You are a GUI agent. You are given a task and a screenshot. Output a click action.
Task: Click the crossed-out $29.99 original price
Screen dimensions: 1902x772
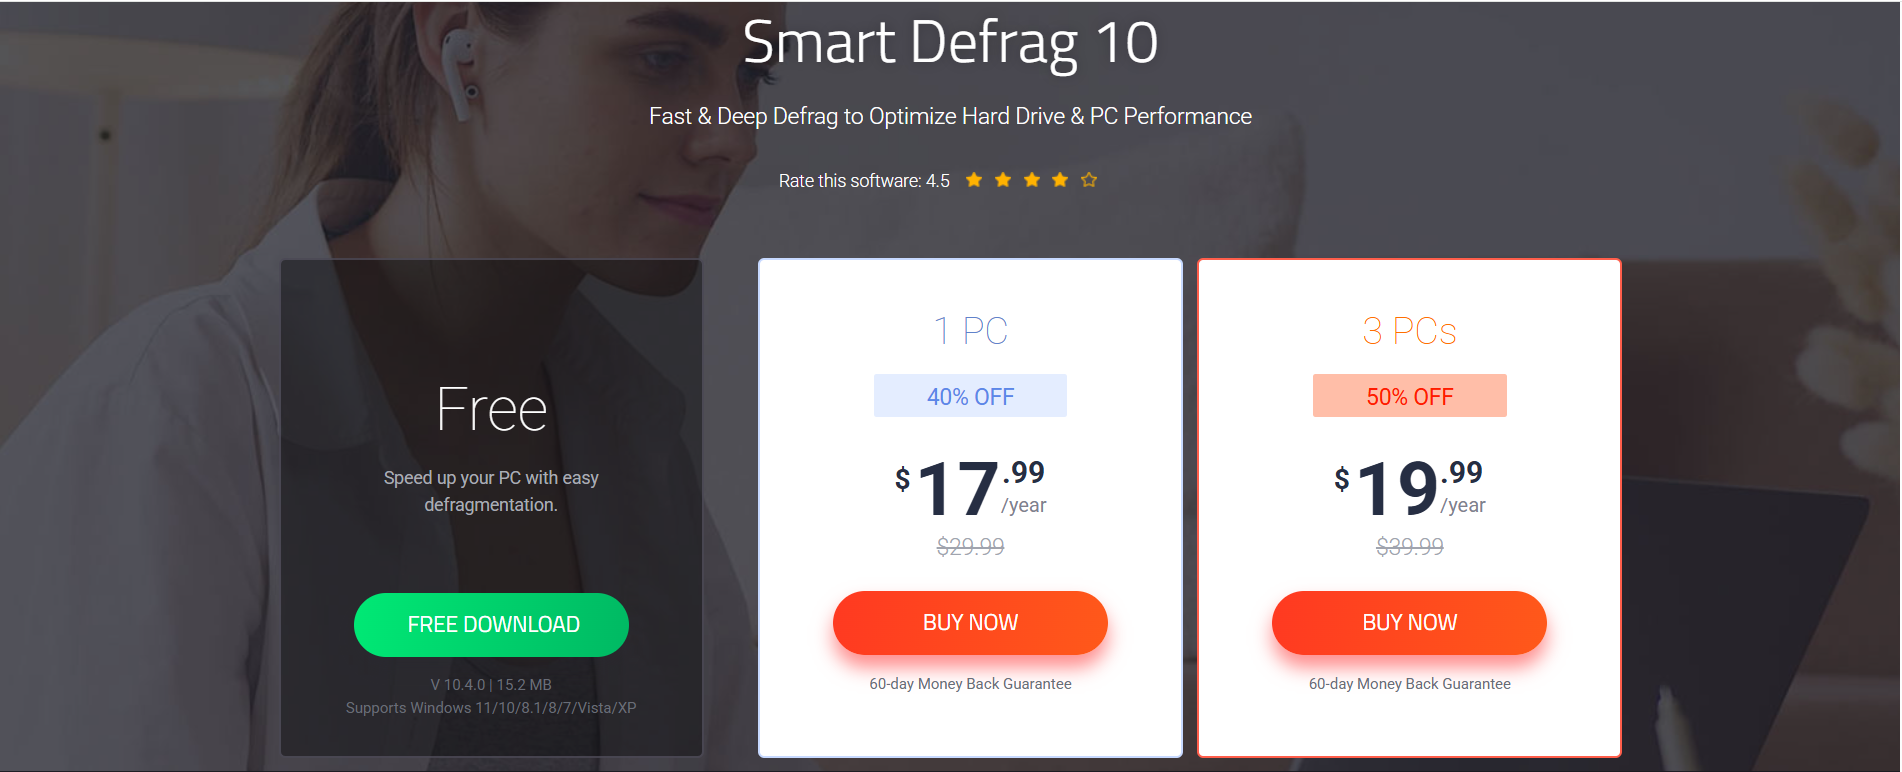[970, 547]
